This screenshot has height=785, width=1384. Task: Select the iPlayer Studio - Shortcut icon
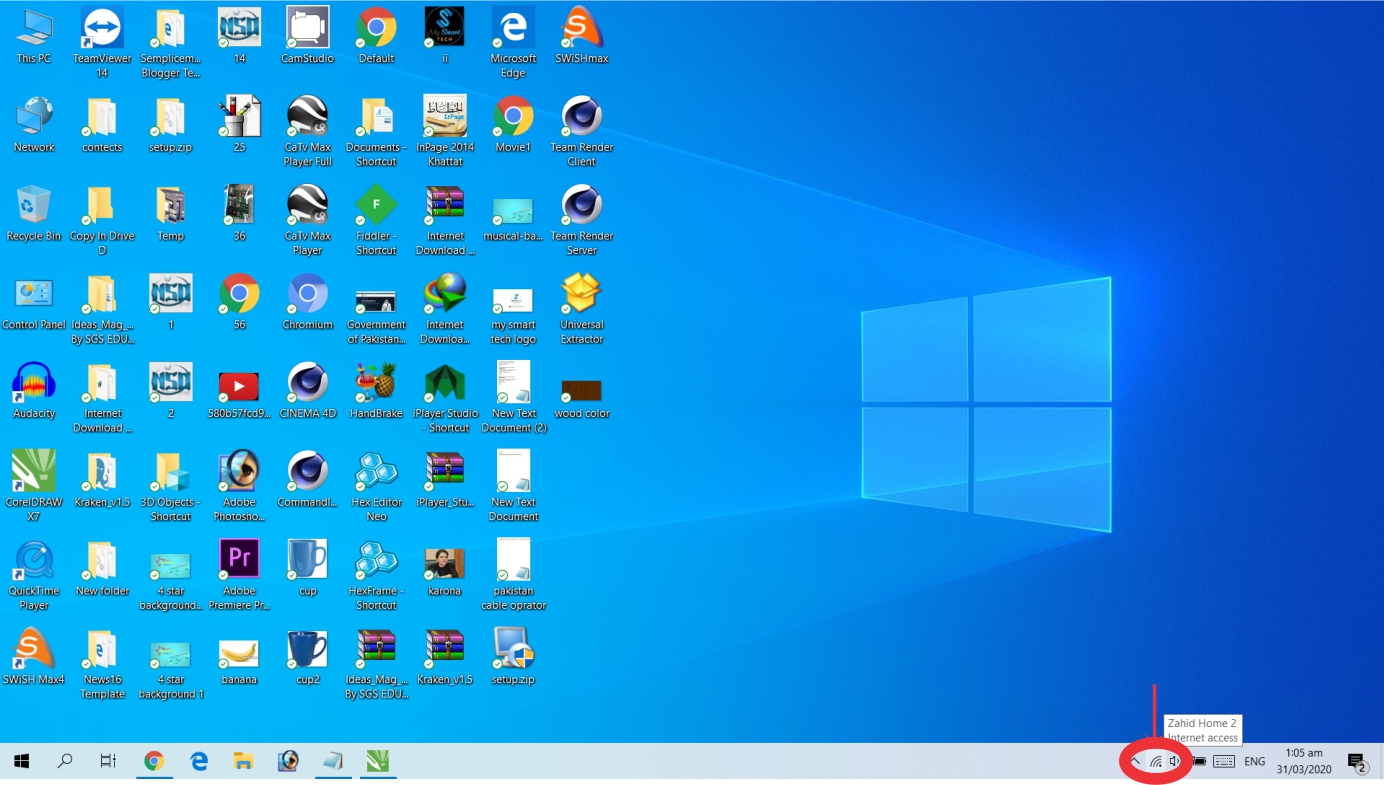(x=445, y=398)
